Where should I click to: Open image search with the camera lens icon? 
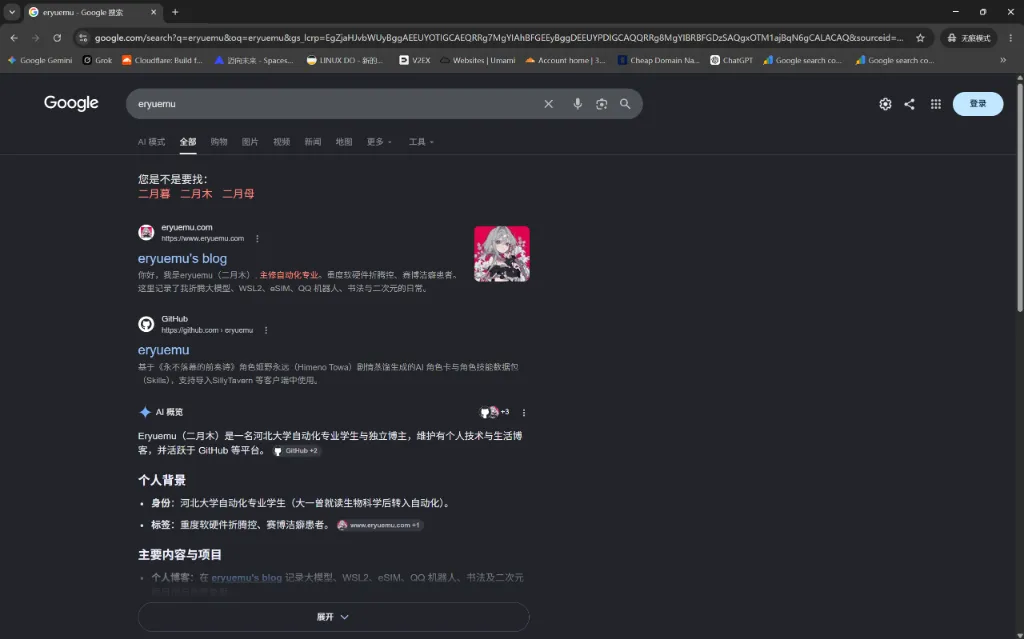click(601, 104)
